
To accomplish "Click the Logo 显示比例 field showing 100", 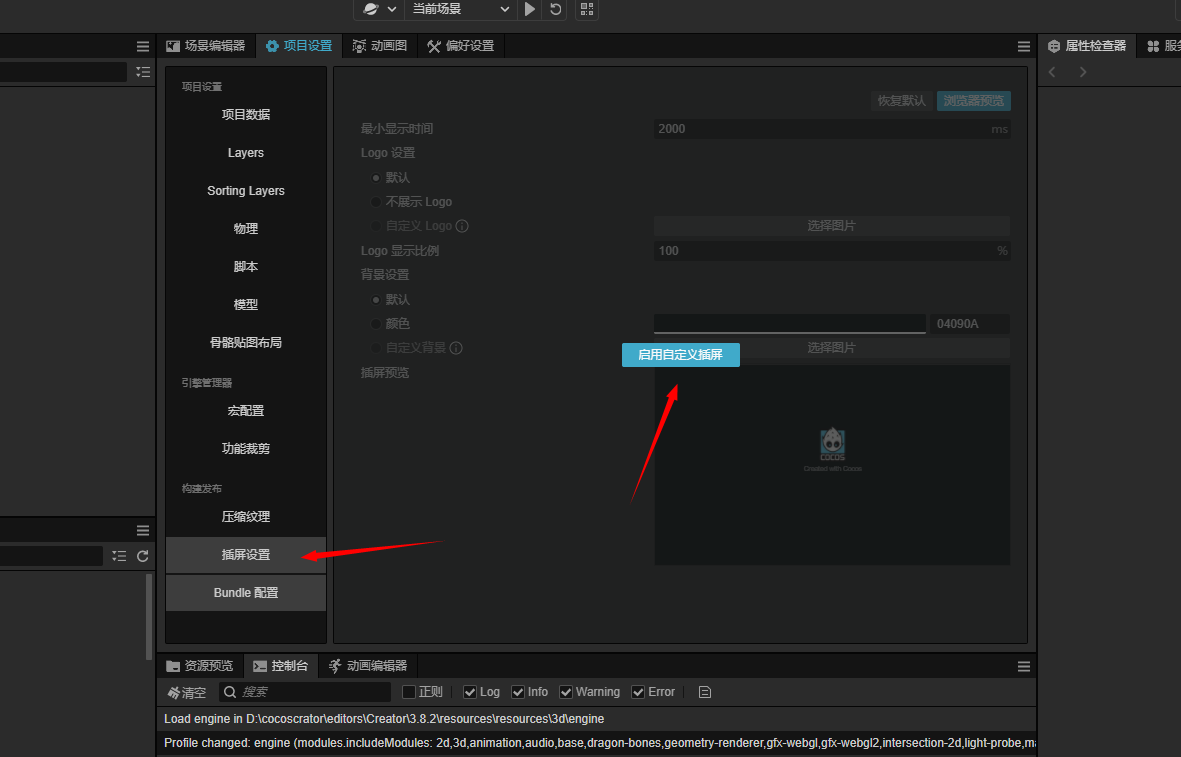I will point(832,251).
